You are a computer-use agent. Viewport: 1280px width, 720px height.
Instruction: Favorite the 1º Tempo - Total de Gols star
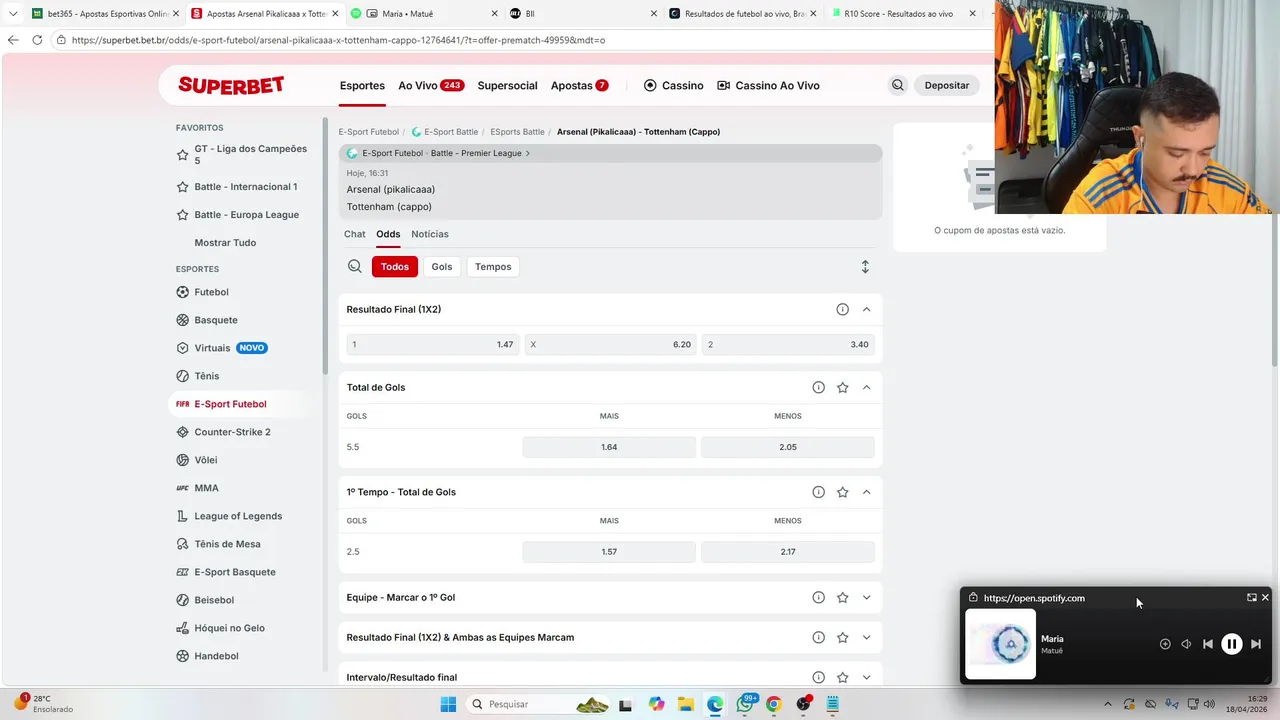[x=842, y=492]
